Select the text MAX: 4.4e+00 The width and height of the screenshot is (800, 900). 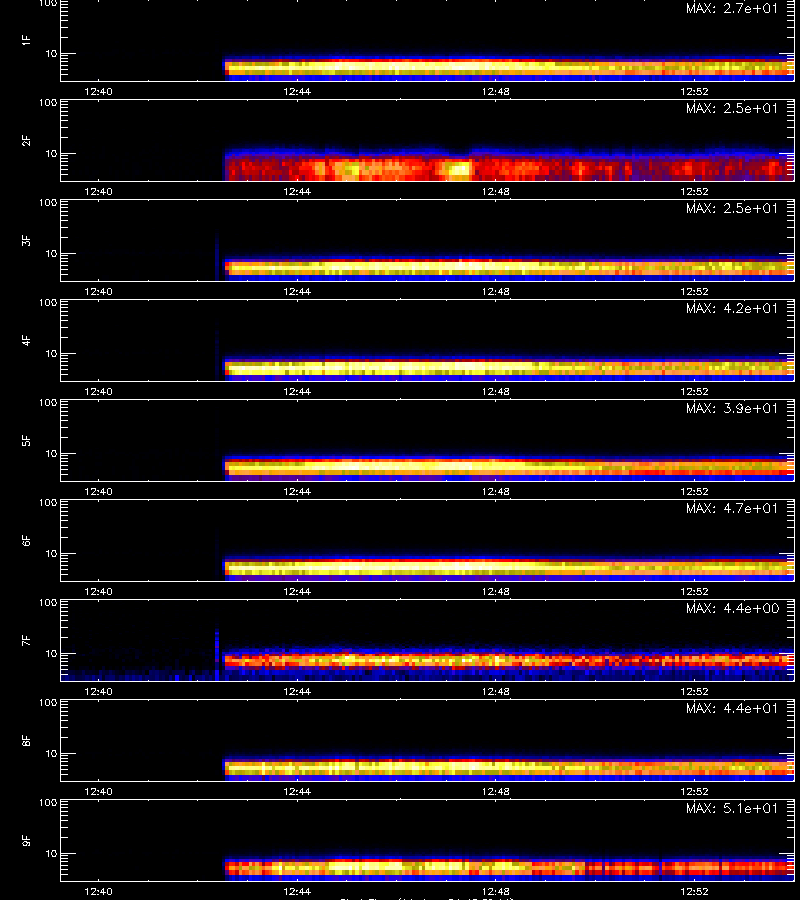click(x=733, y=608)
